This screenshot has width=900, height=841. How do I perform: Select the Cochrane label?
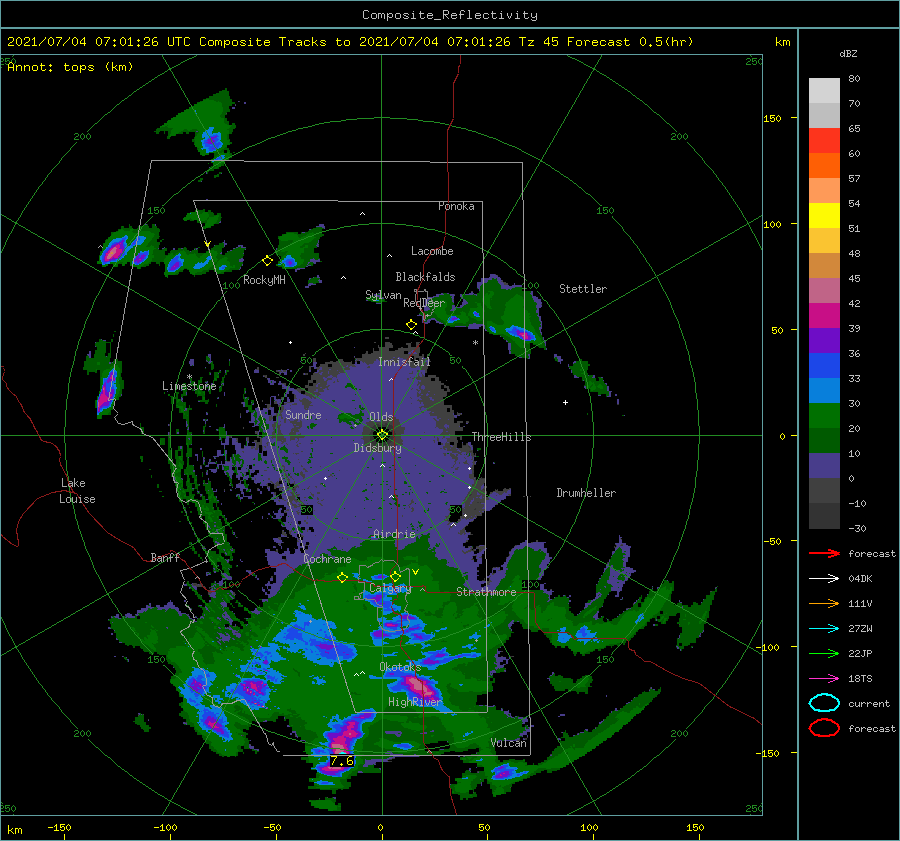point(327,559)
